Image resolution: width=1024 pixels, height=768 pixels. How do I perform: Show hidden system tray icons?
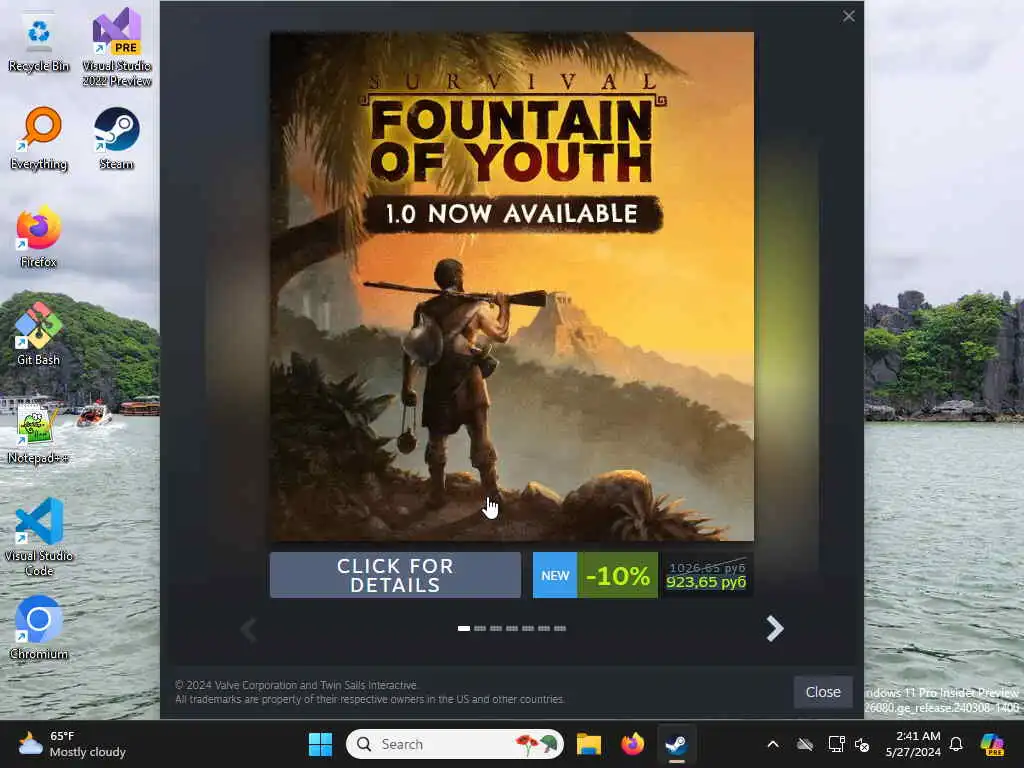pos(773,744)
